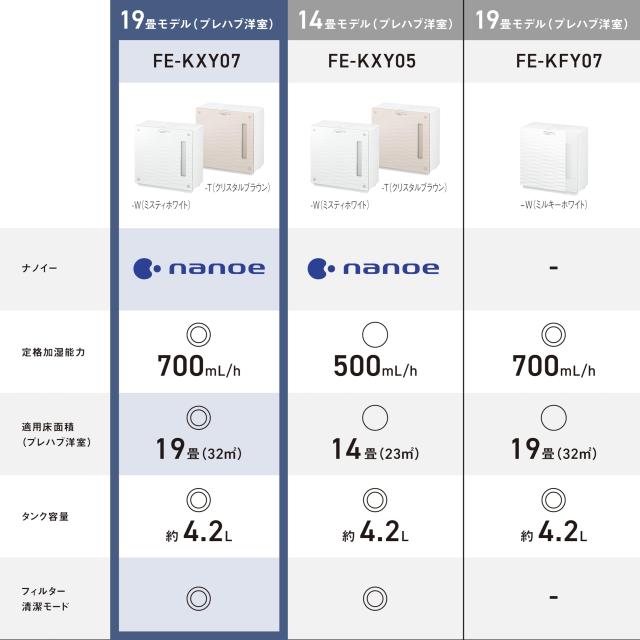
Task: Click the FE-KXY07 crystal brown product image
Action: pyautogui.click(x=230, y=139)
